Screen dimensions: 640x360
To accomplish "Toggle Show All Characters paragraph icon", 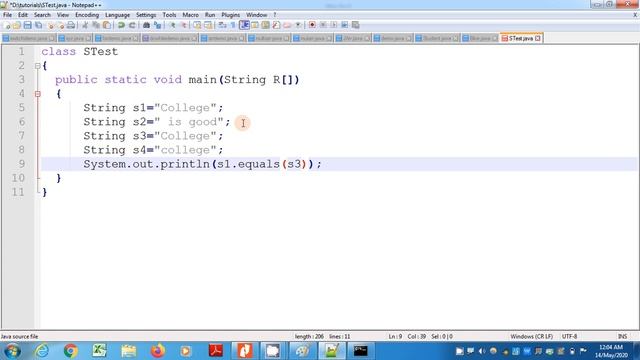I will [233, 25].
